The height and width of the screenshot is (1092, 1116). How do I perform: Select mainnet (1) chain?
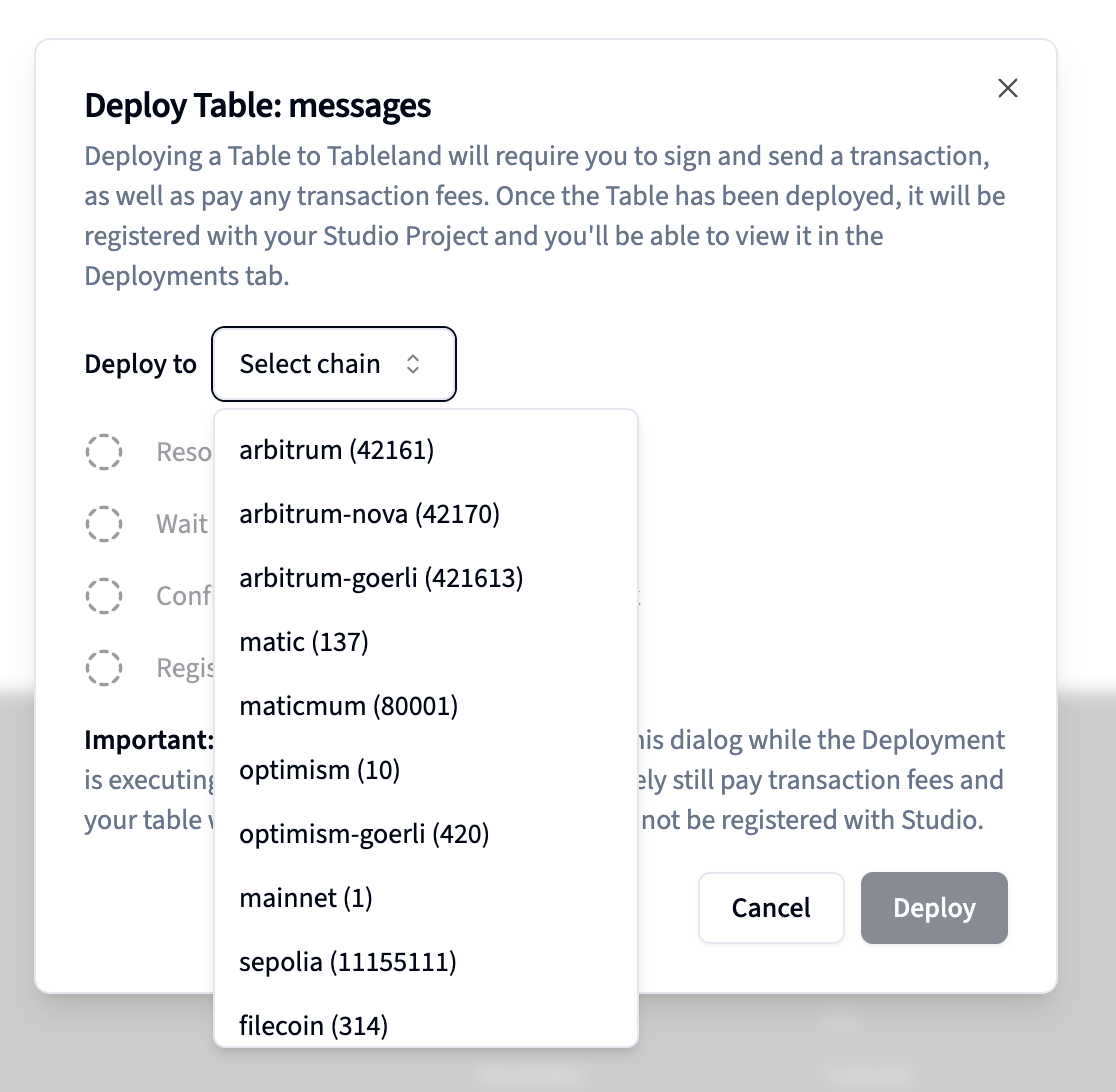pyautogui.click(x=306, y=898)
